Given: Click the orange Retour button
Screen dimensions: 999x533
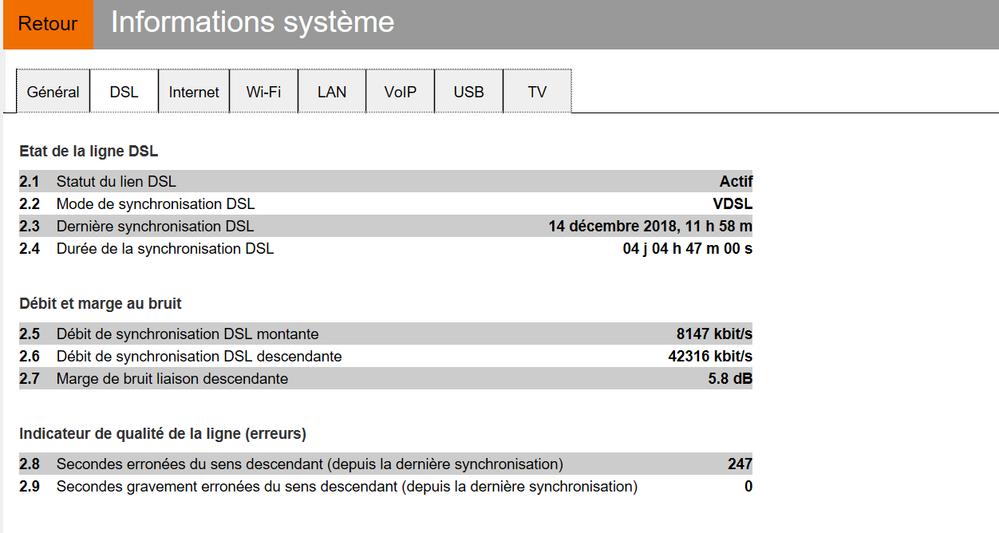Looking at the screenshot, I should click(47, 24).
